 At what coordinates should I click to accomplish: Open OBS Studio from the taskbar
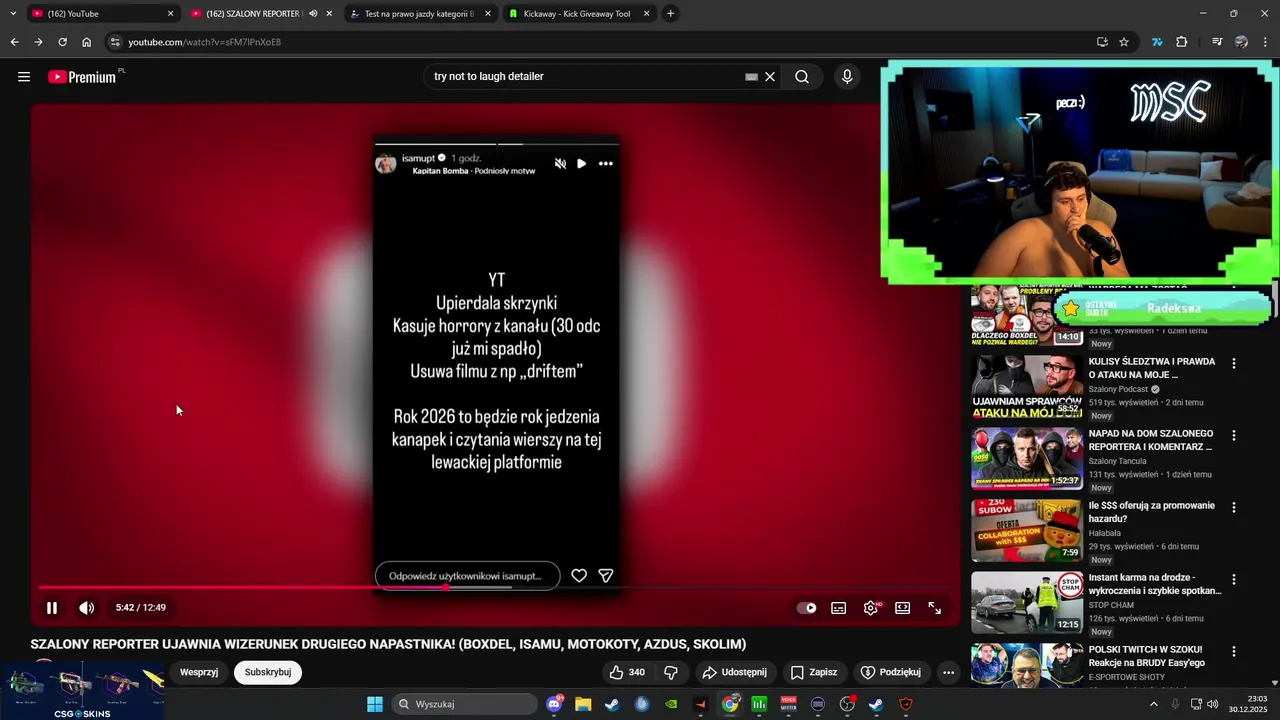[848, 704]
